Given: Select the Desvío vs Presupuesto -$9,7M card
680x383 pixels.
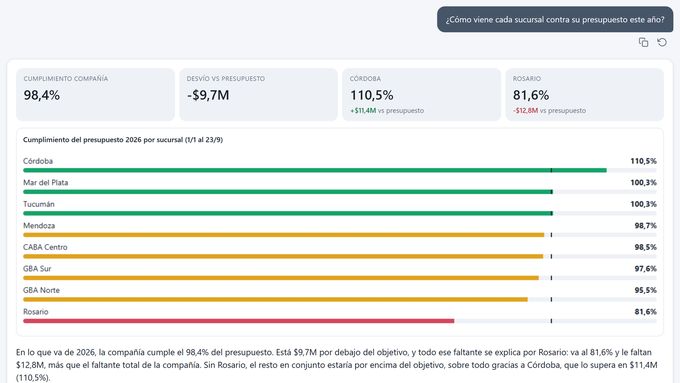Looking at the screenshot, I should click(258, 95).
